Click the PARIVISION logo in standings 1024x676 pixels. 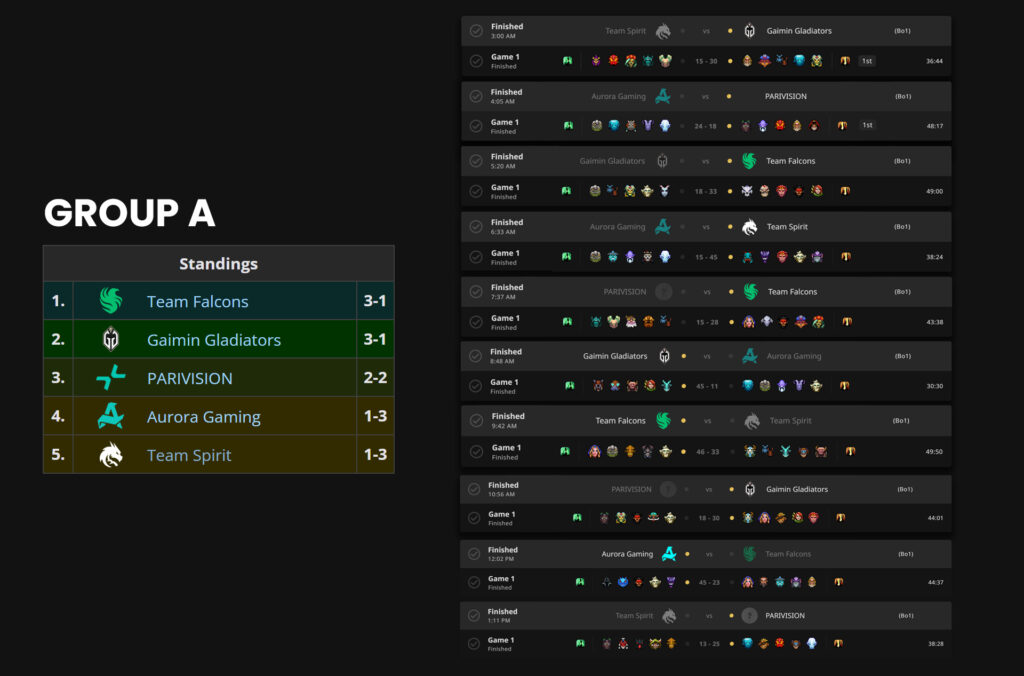click(111, 378)
